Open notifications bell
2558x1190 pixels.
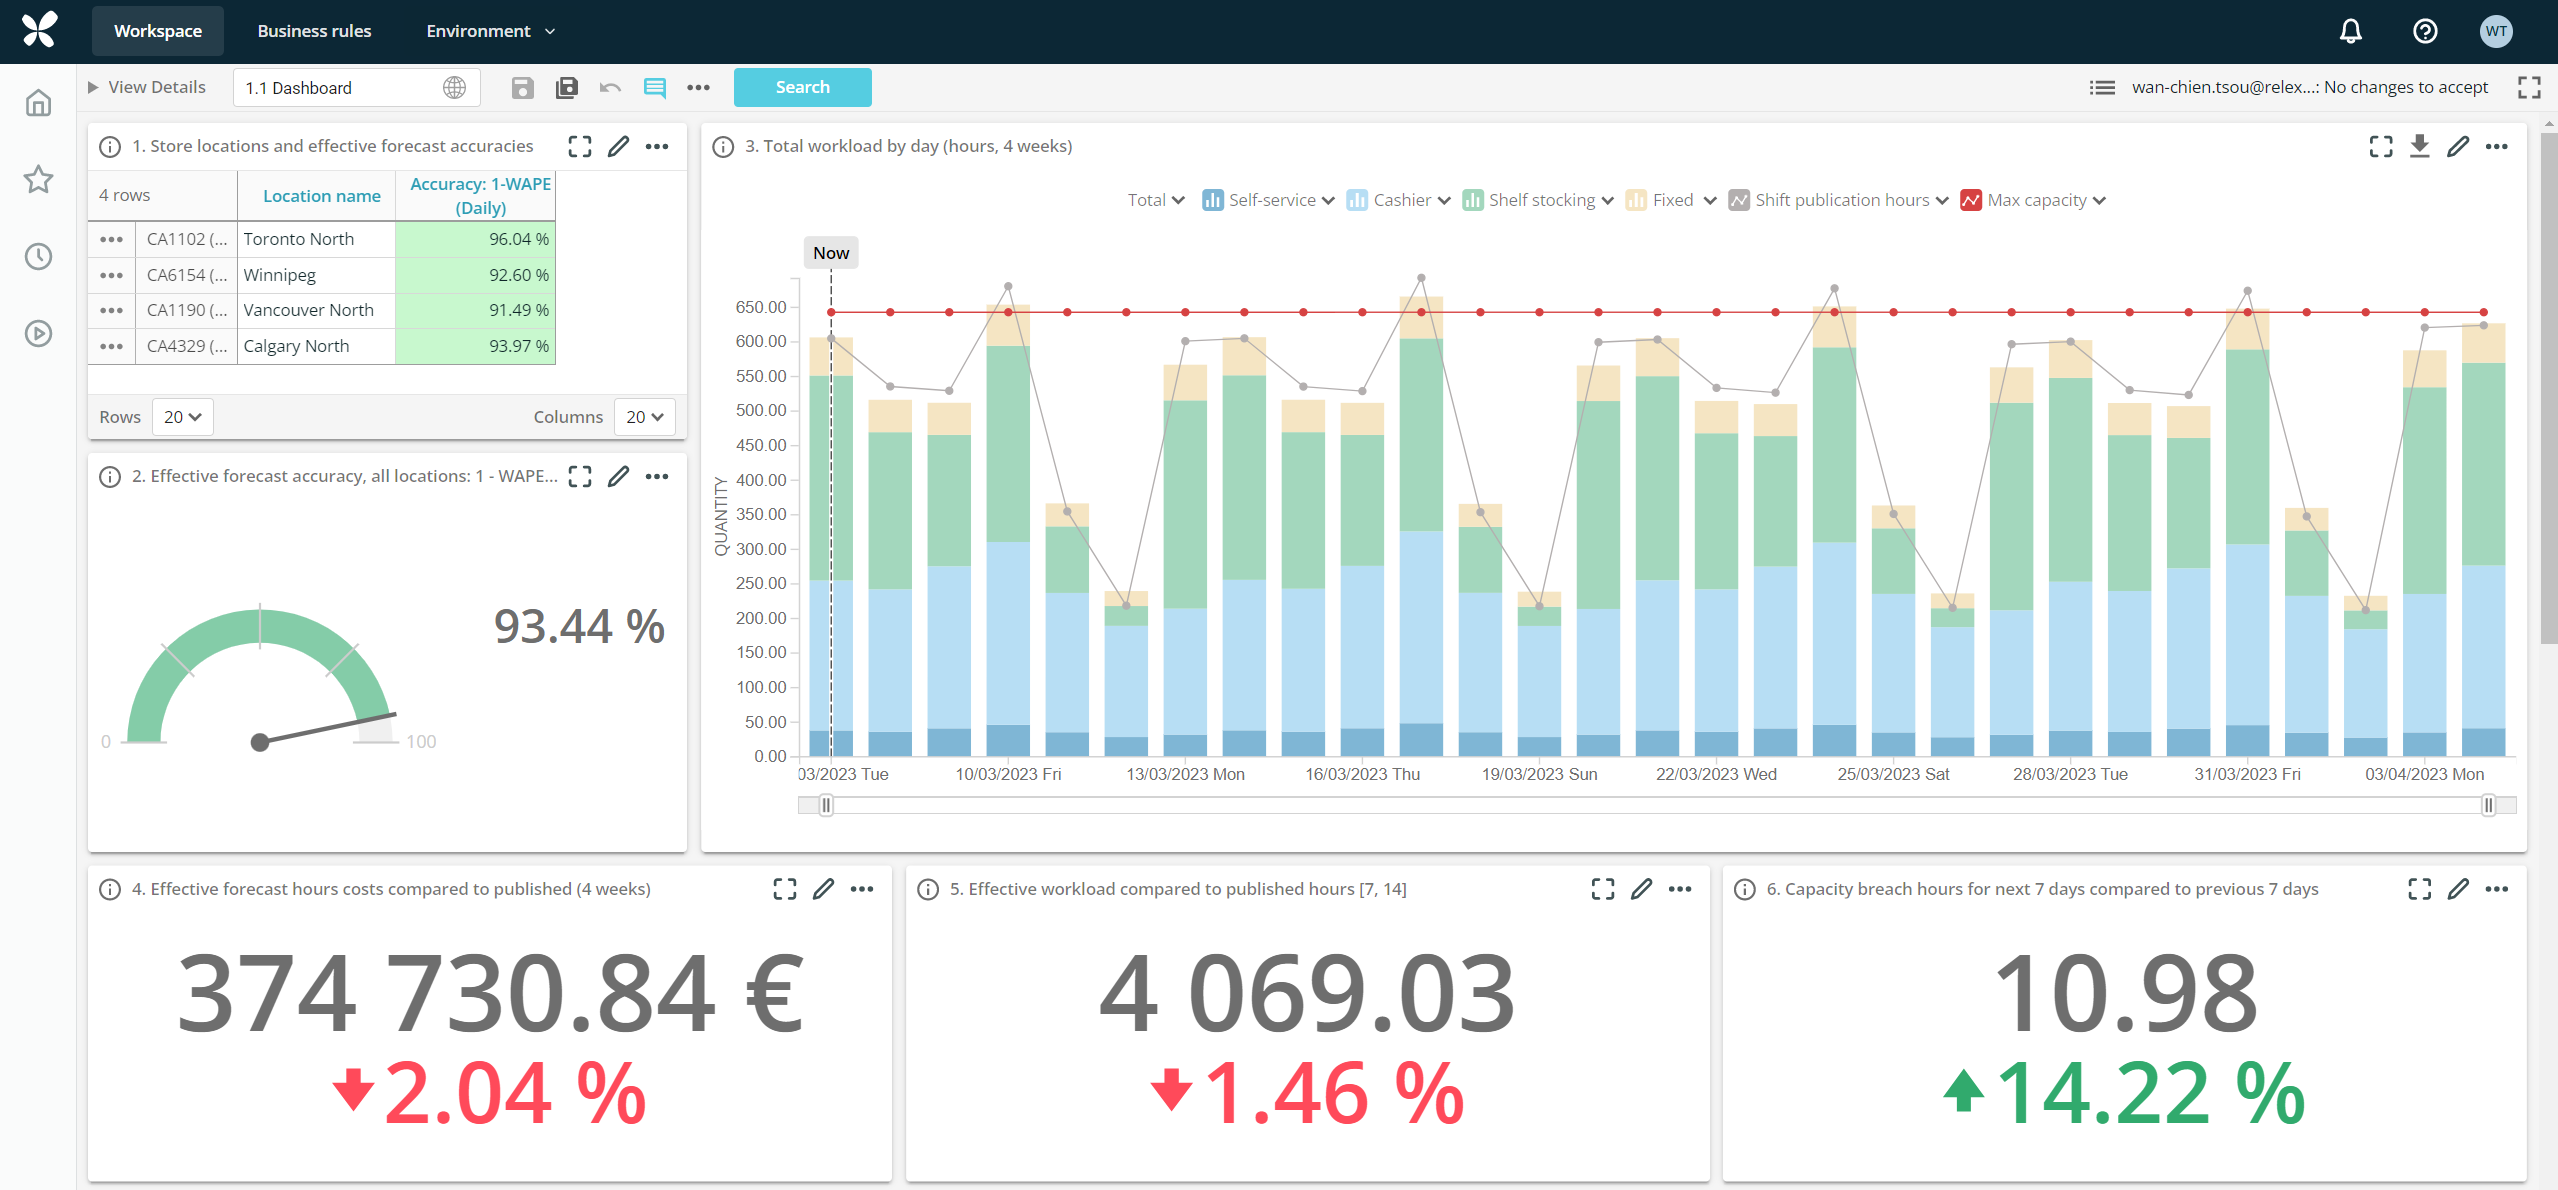[x=2349, y=31]
